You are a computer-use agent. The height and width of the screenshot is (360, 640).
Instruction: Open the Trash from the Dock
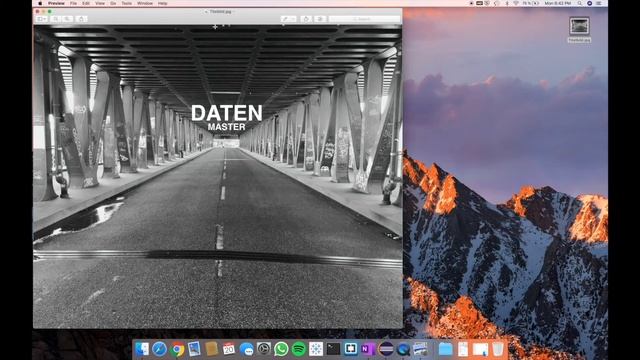click(x=498, y=349)
